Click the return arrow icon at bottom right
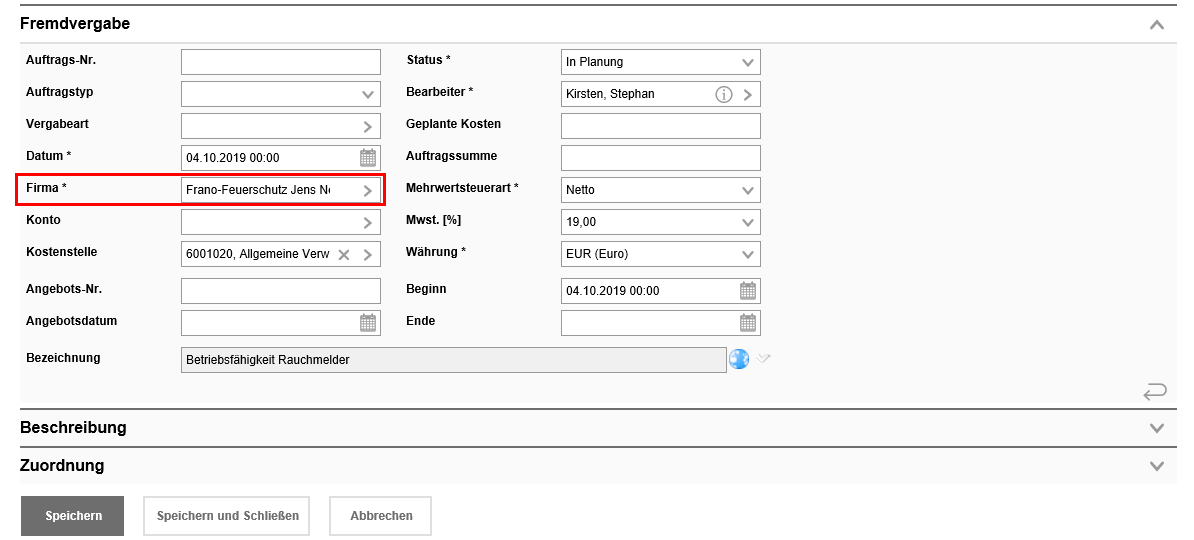This screenshot has height=540, width=1194. (1154, 392)
